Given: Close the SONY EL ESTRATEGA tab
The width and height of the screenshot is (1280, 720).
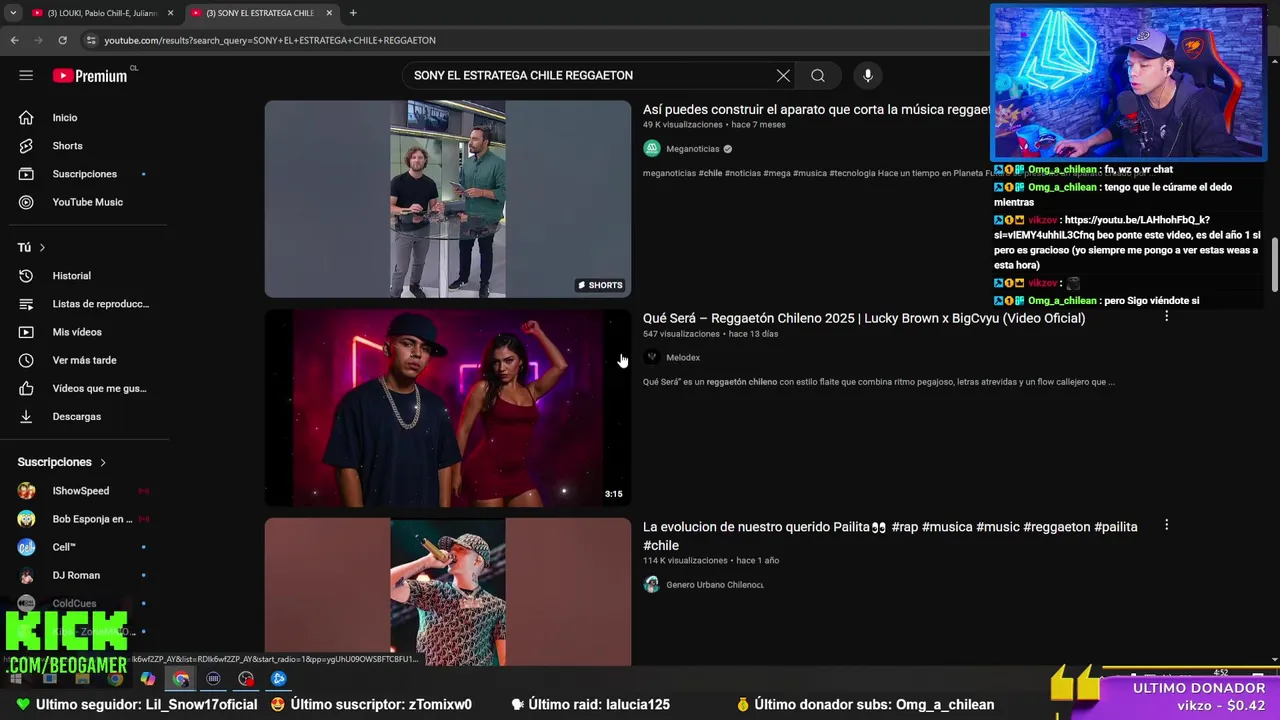Looking at the screenshot, I should [x=329, y=13].
